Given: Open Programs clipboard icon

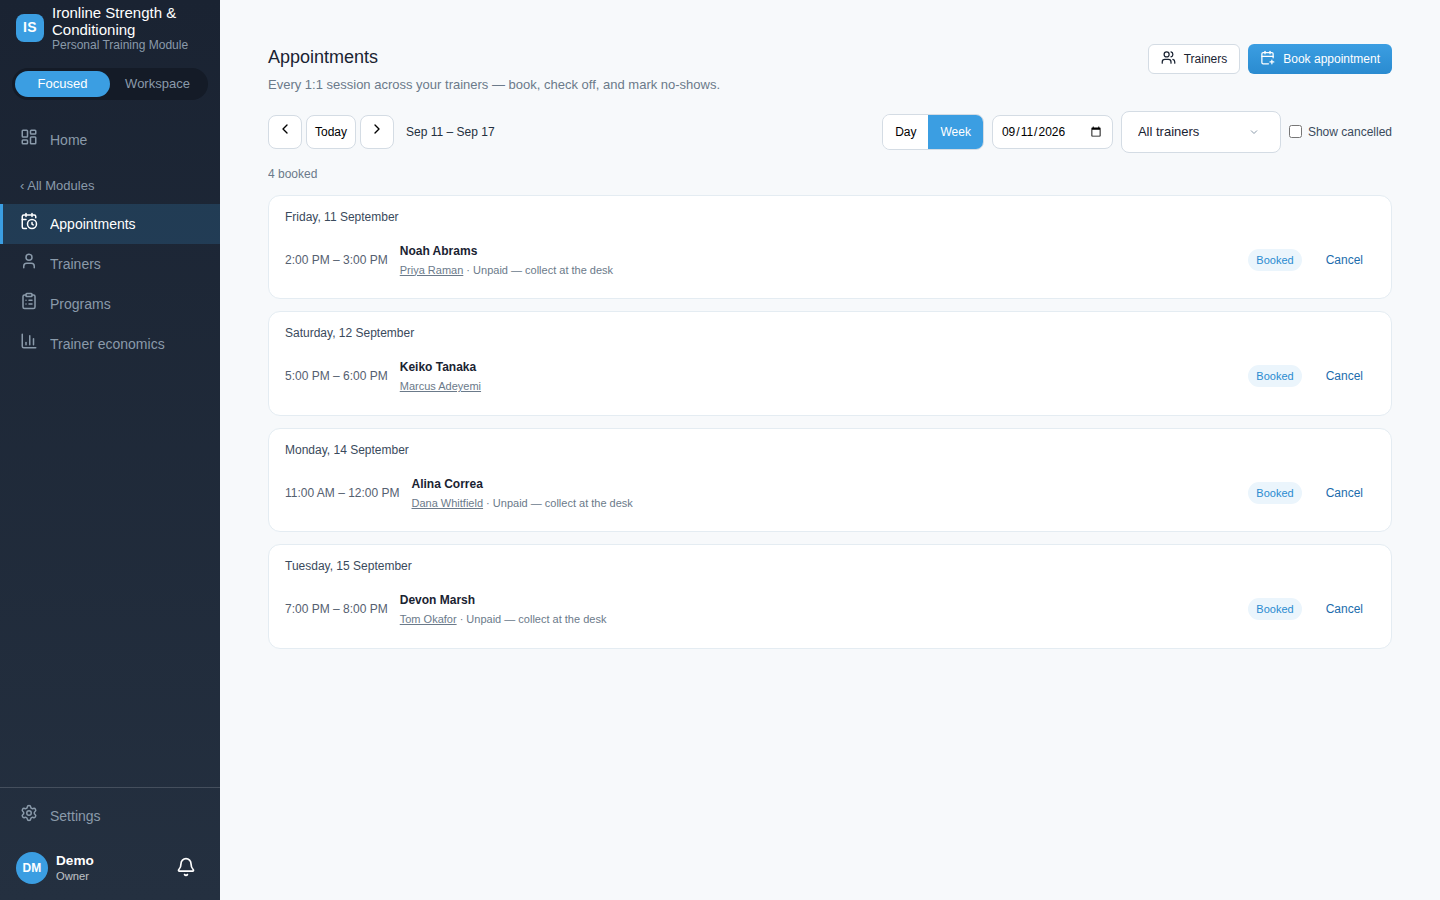Looking at the screenshot, I should [x=29, y=302].
